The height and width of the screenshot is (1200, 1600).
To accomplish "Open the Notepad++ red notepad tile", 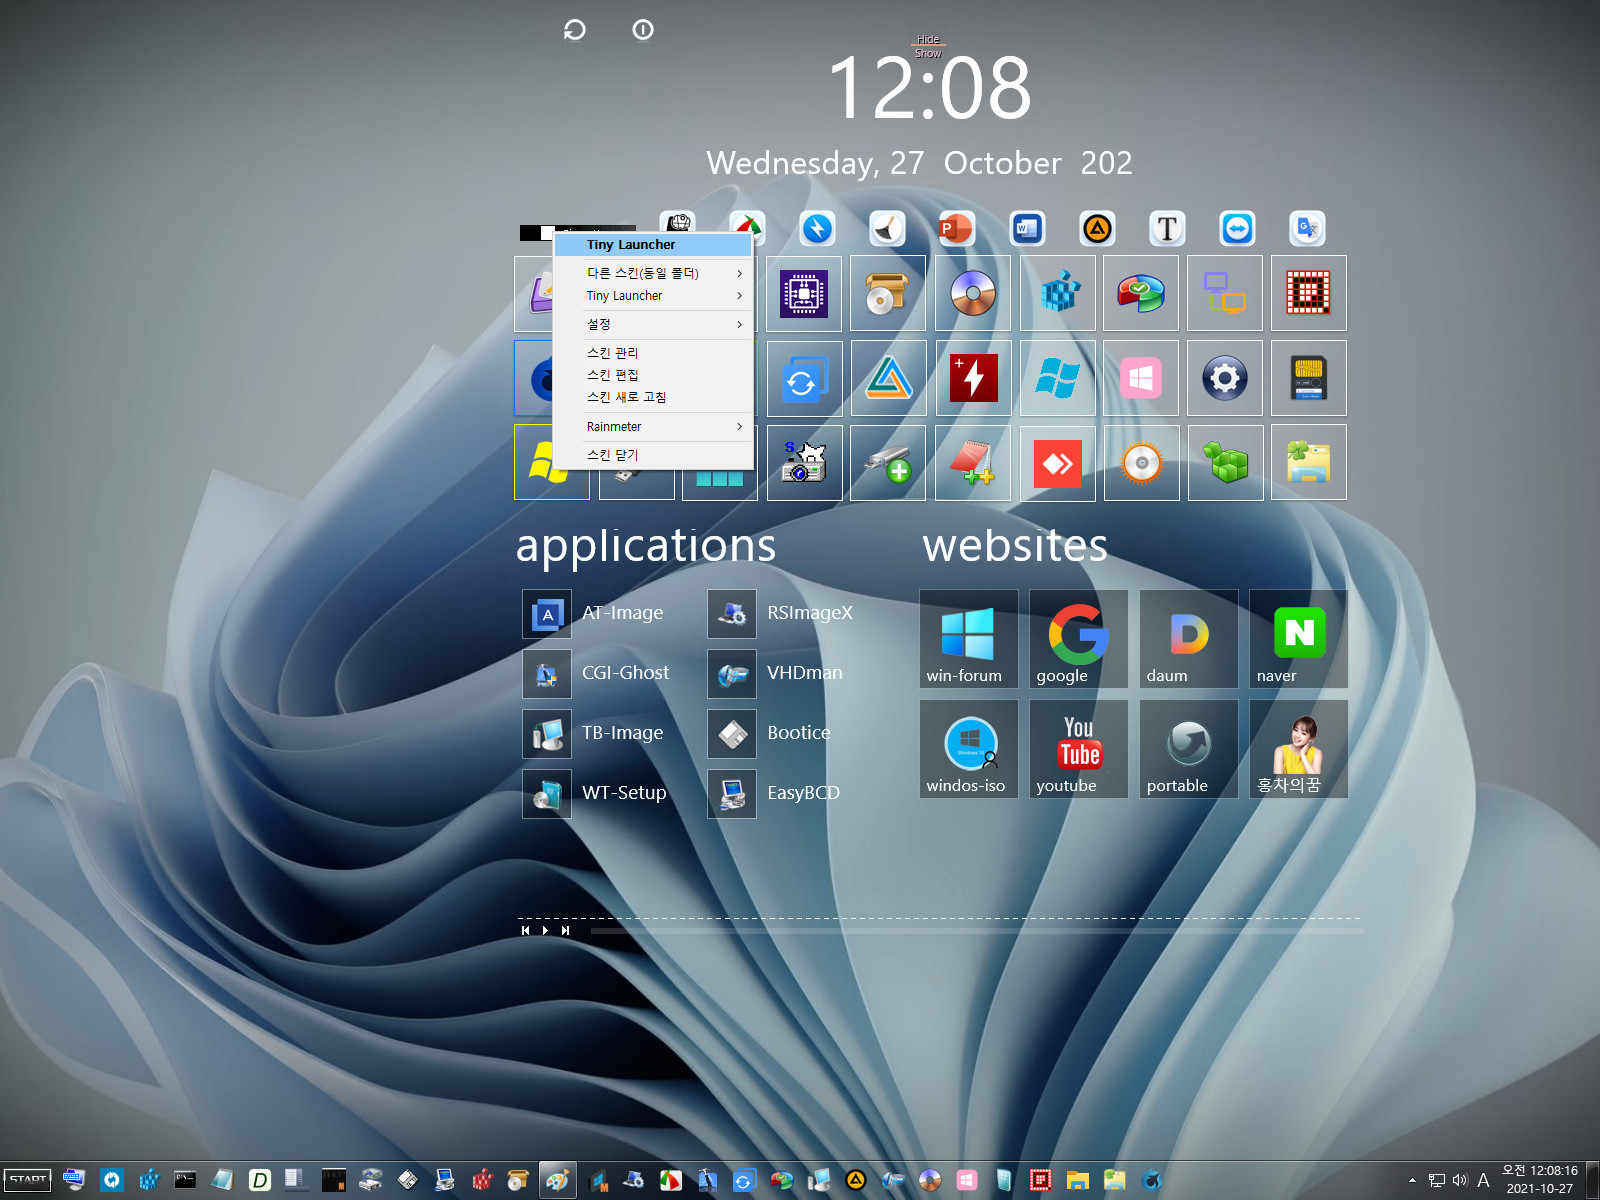I will (x=973, y=462).
